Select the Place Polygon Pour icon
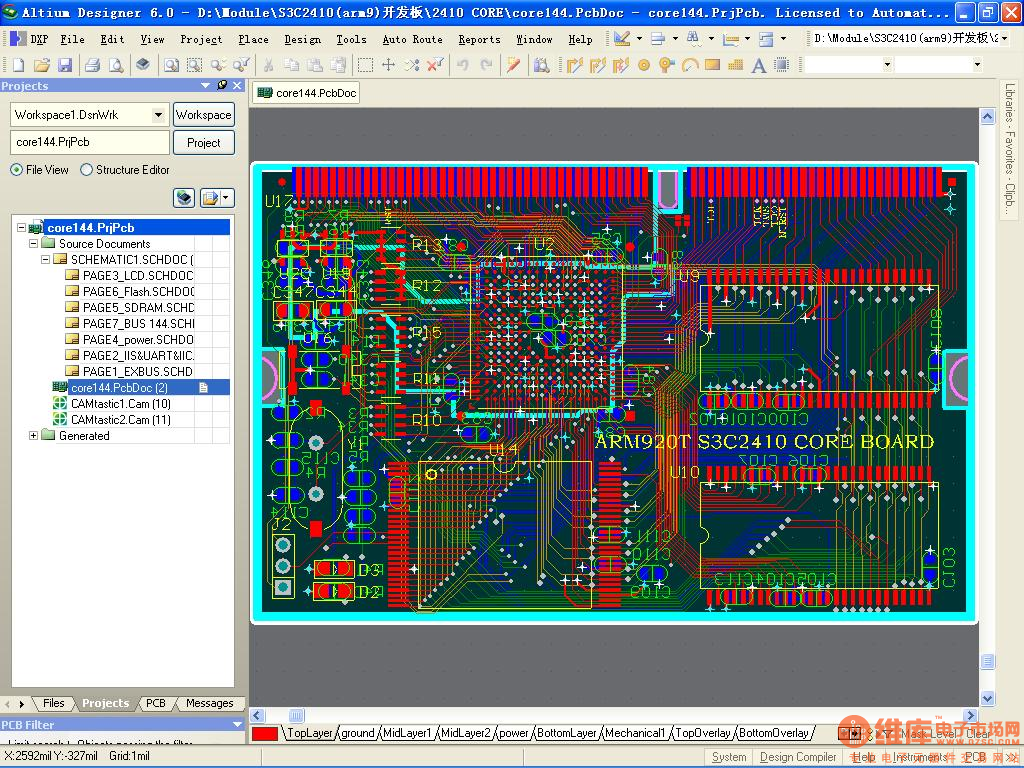The height and width of the screenshot is (768, 1024). point(735,65)
